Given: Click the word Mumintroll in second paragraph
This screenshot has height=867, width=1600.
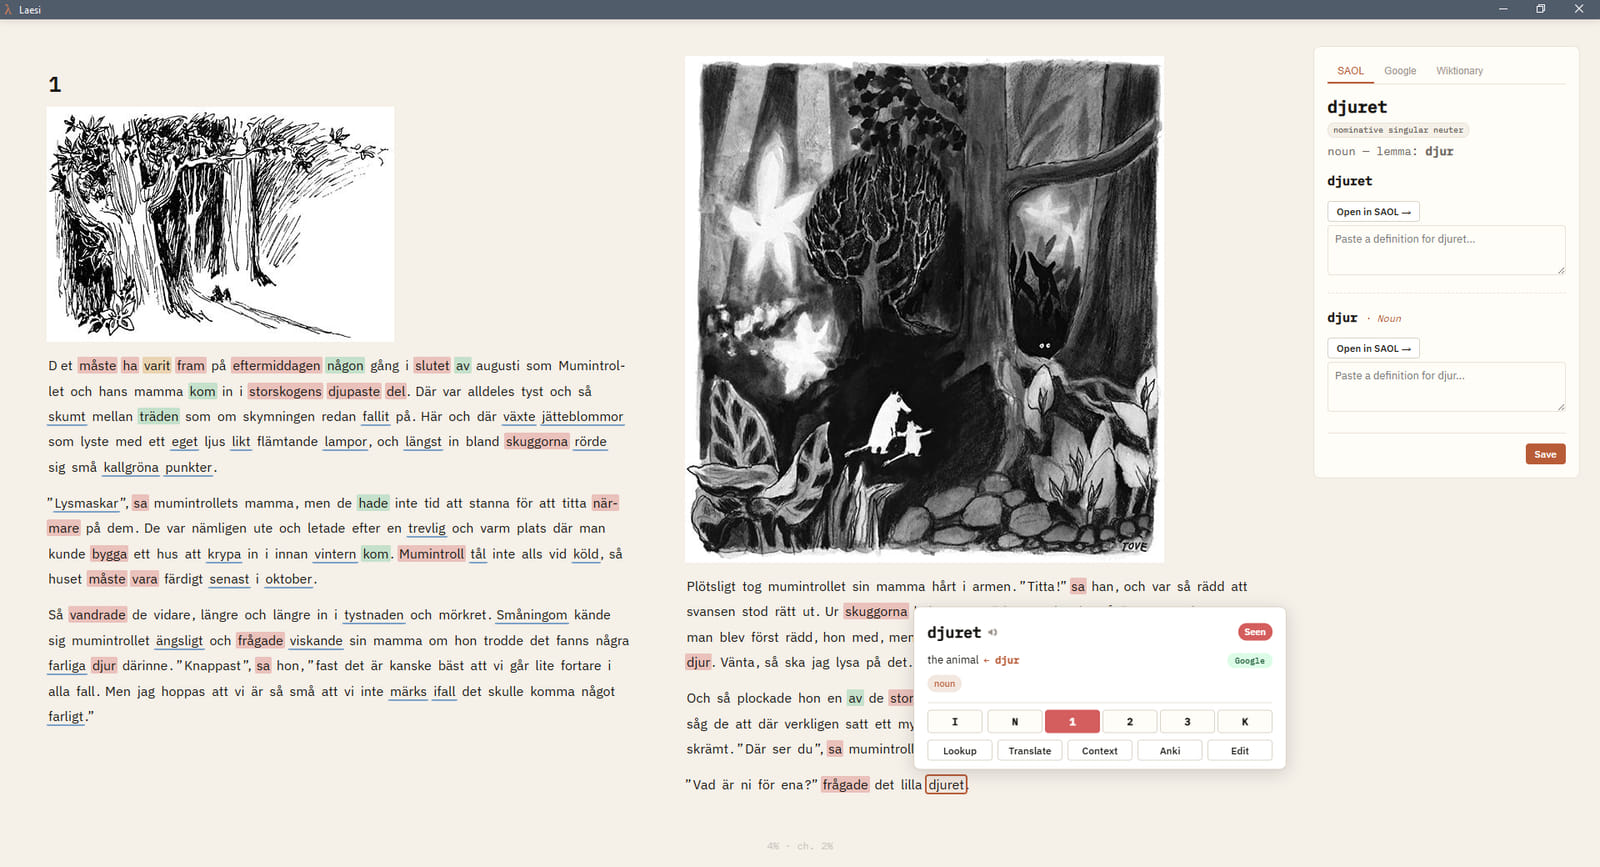Looking at the screenshot, I should (x=431, y=554).
